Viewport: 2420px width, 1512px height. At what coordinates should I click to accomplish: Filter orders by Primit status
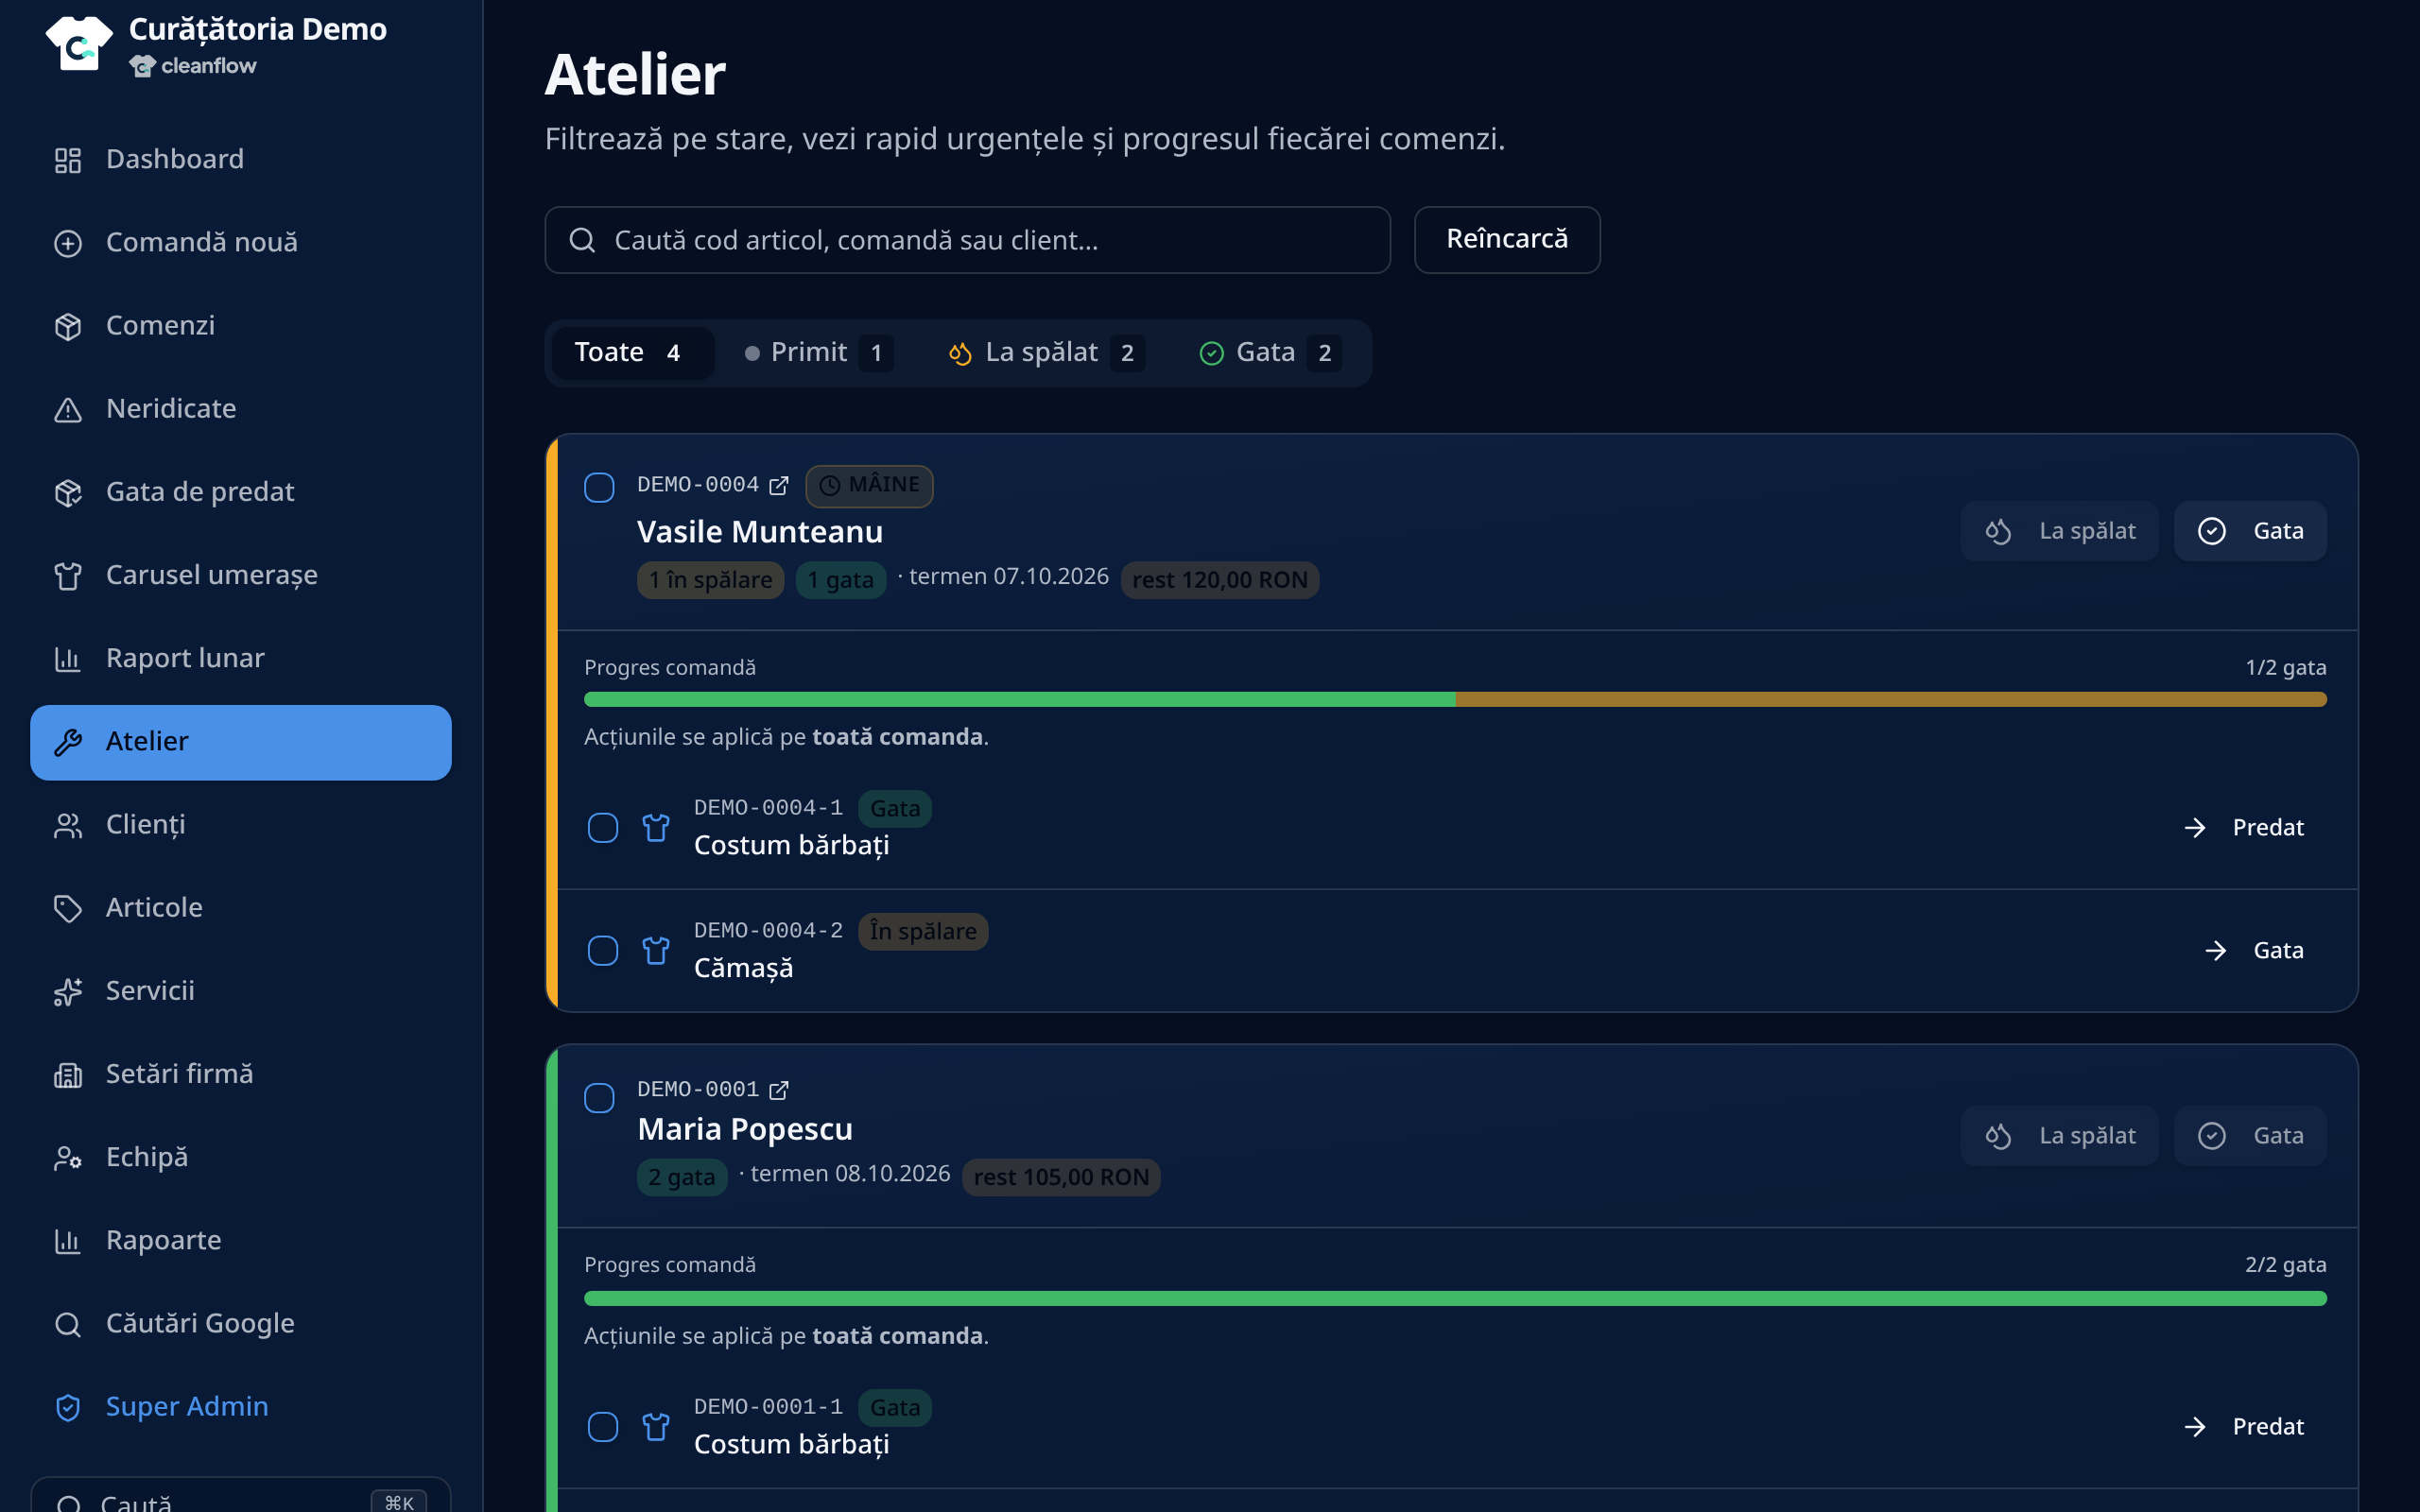click(818, 353)
